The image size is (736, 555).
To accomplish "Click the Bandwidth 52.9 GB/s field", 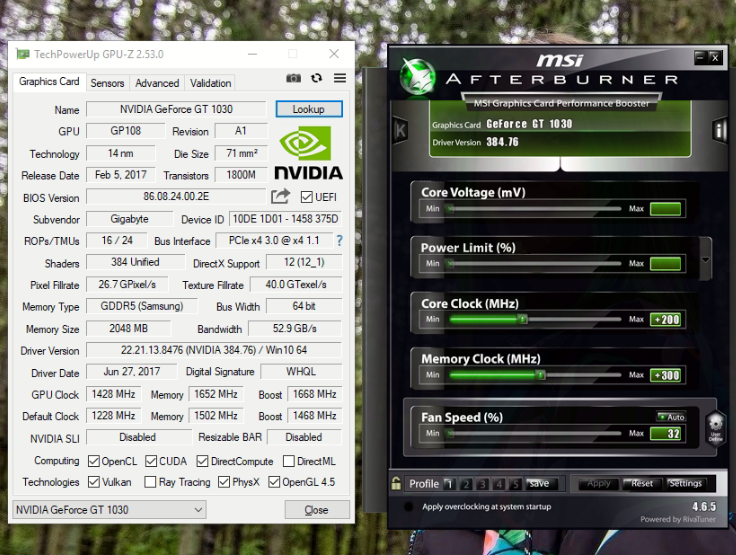I will 295,328.
